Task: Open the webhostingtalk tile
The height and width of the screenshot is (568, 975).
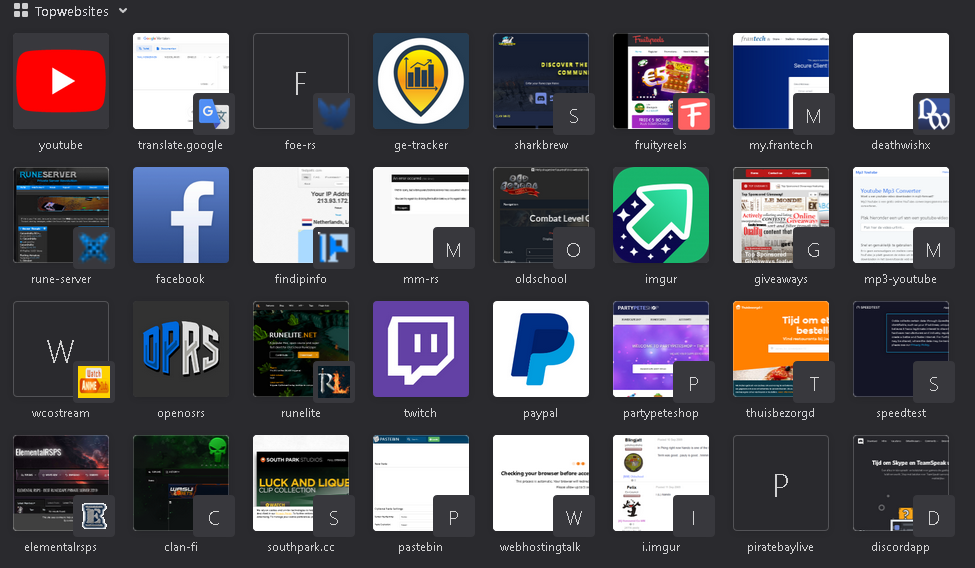Action: 541,483
